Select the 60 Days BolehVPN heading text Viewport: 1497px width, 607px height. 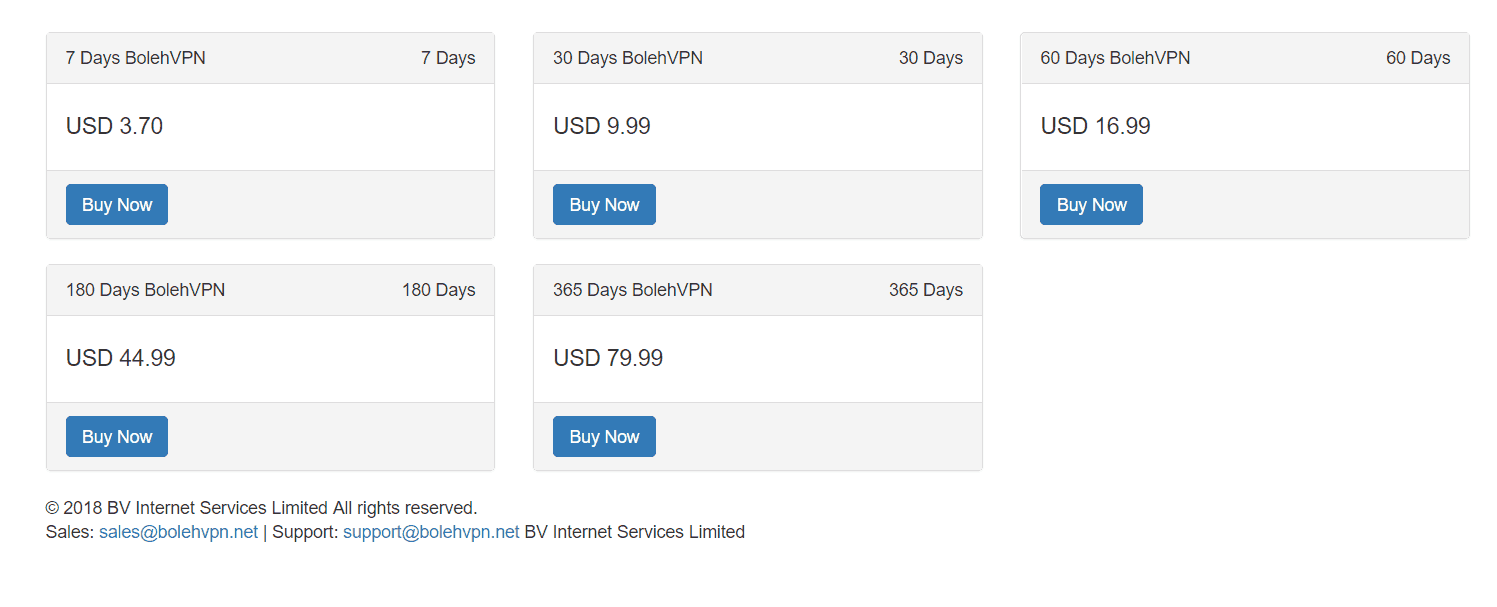pos(1115,58)
